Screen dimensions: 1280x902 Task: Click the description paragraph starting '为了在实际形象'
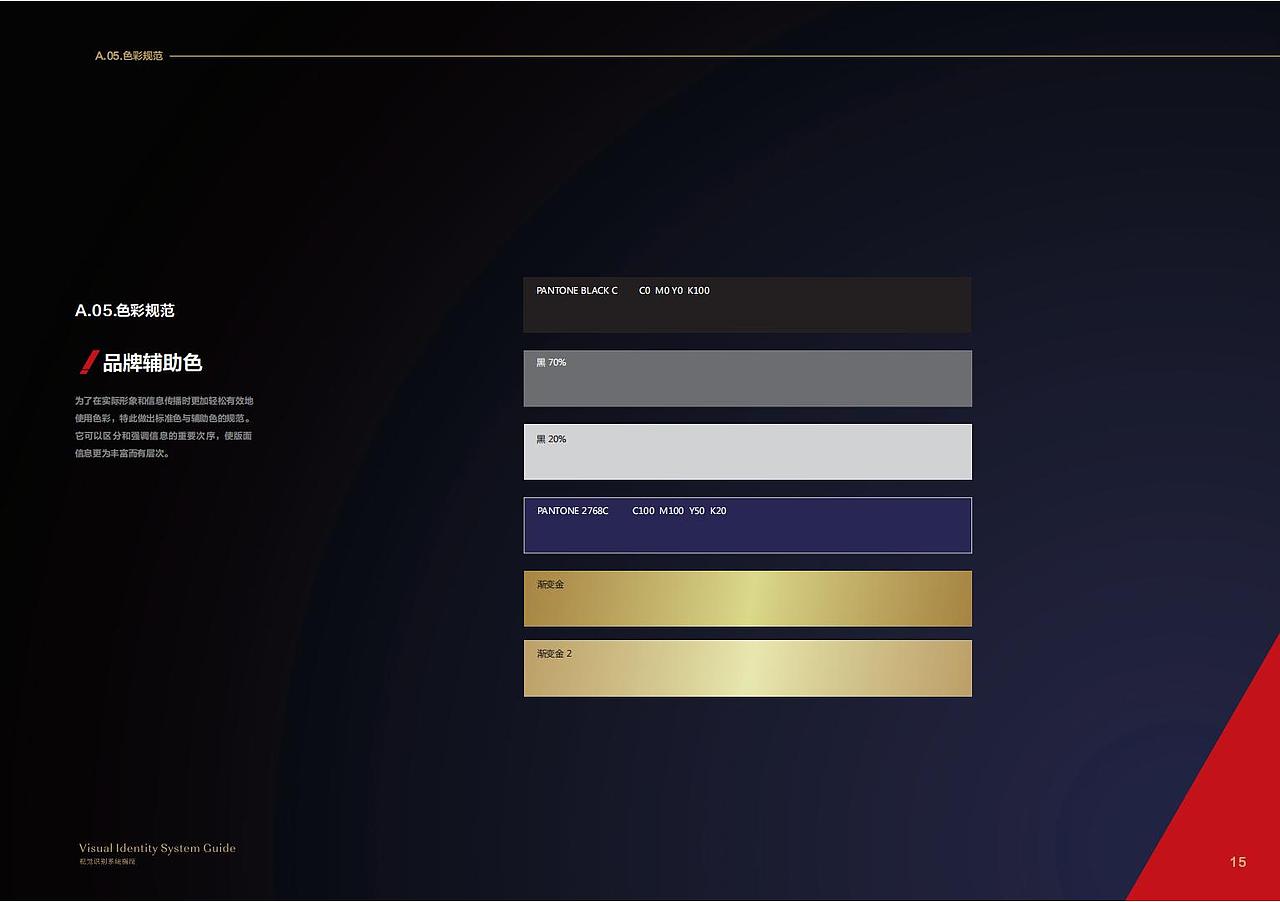(x=164, y=427)
